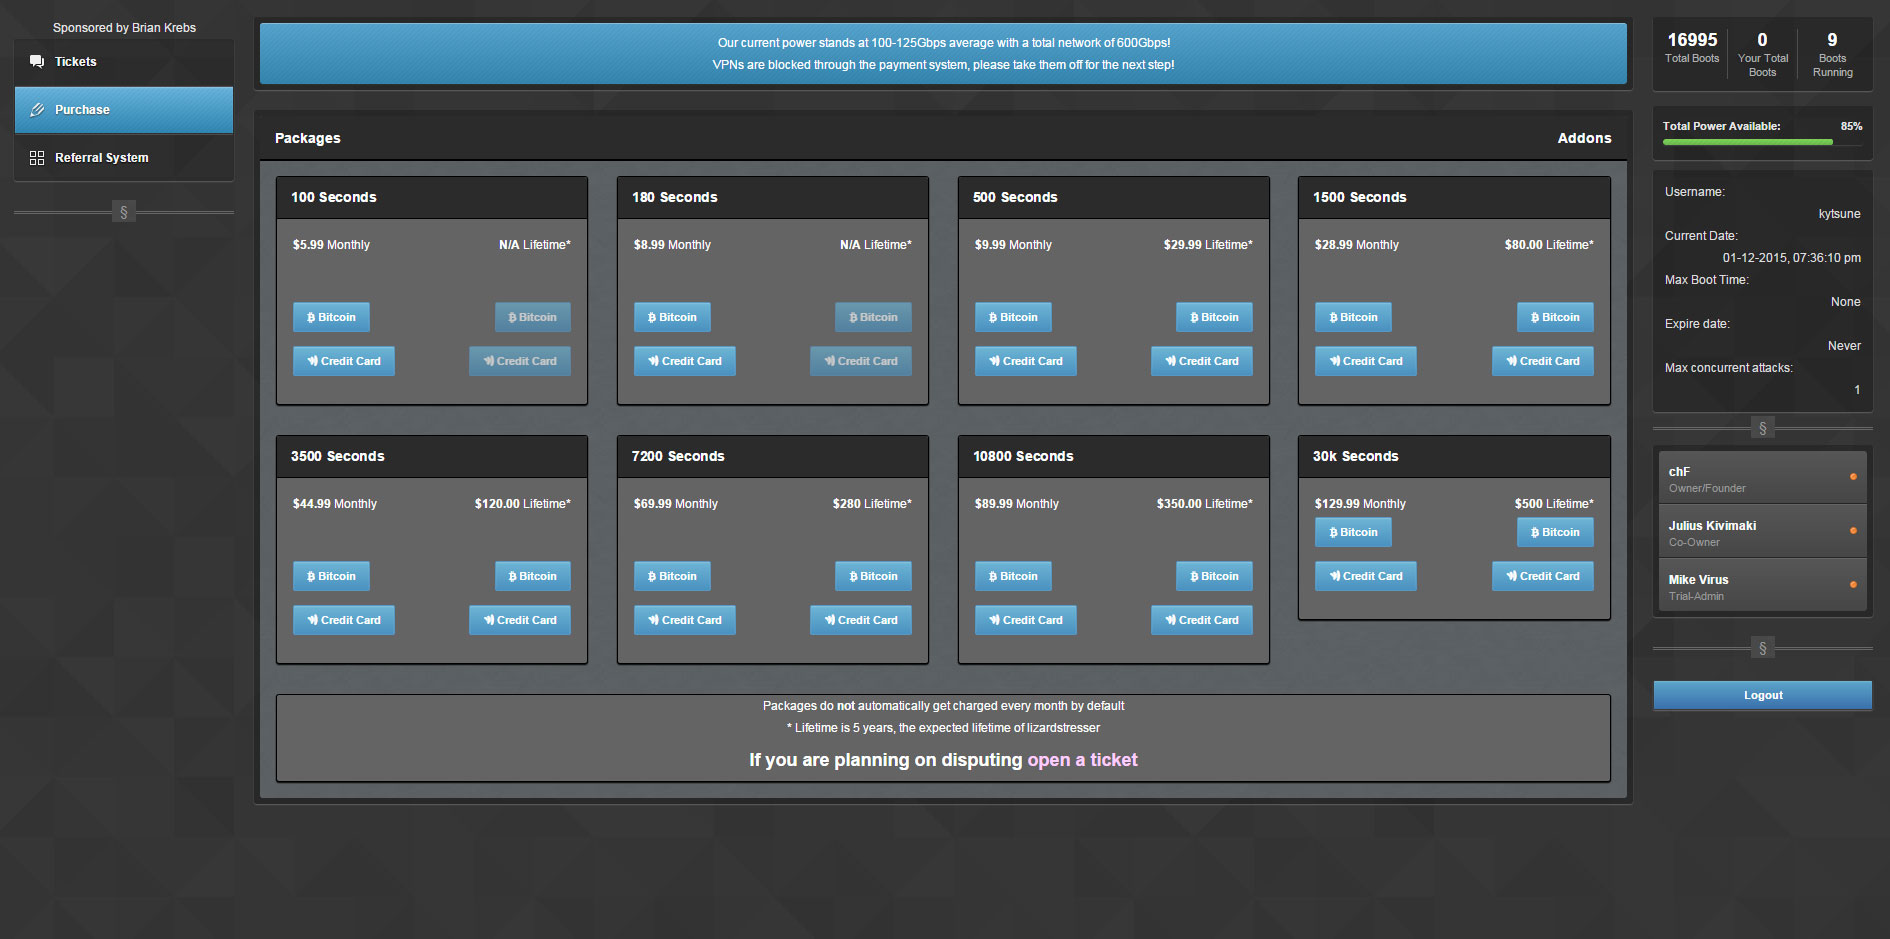Image resolution: width=1890 pixels, height=939 pixels.
Task: Select monthly Bitcoin for 10800 Seconds package
Action: [1013, 576]
